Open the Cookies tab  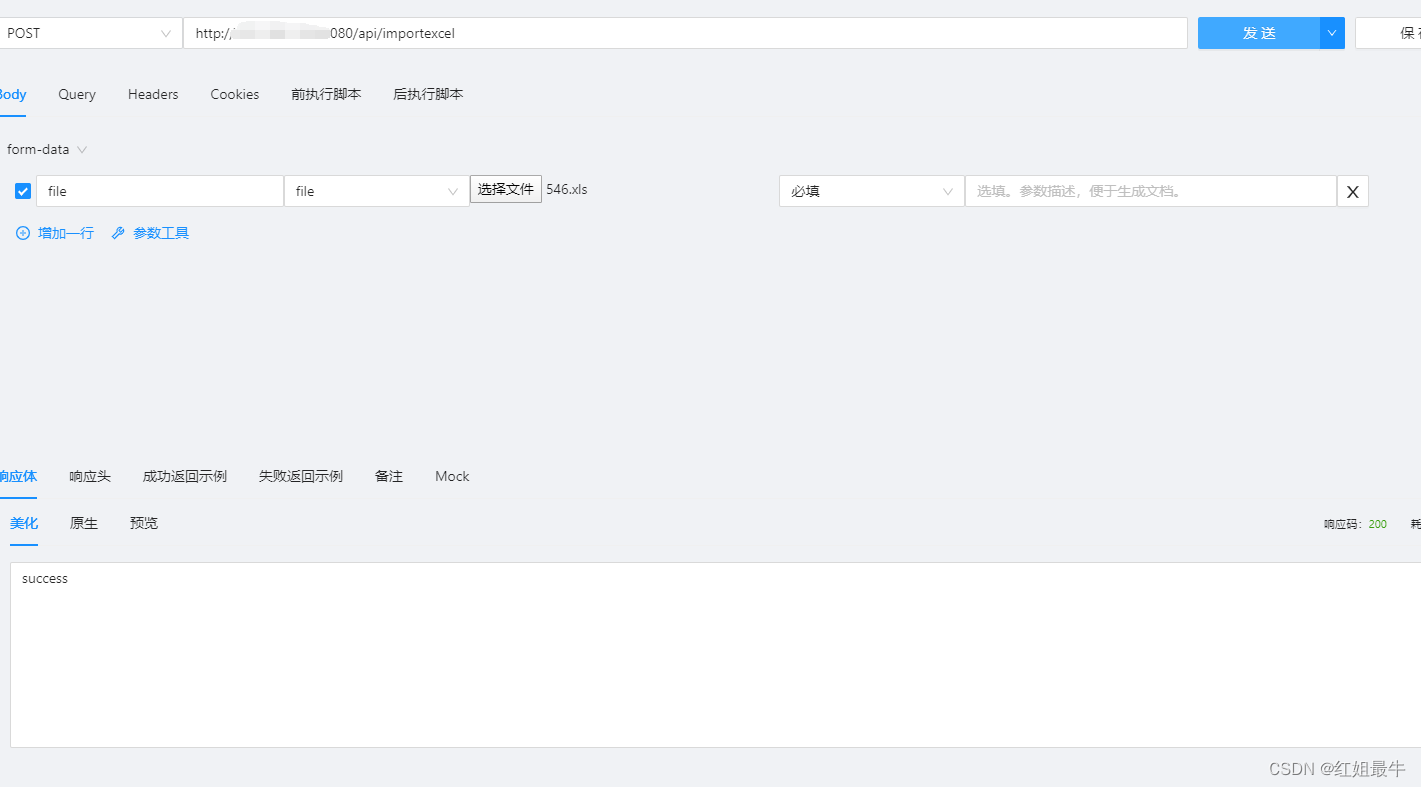(x=234, y=94)
